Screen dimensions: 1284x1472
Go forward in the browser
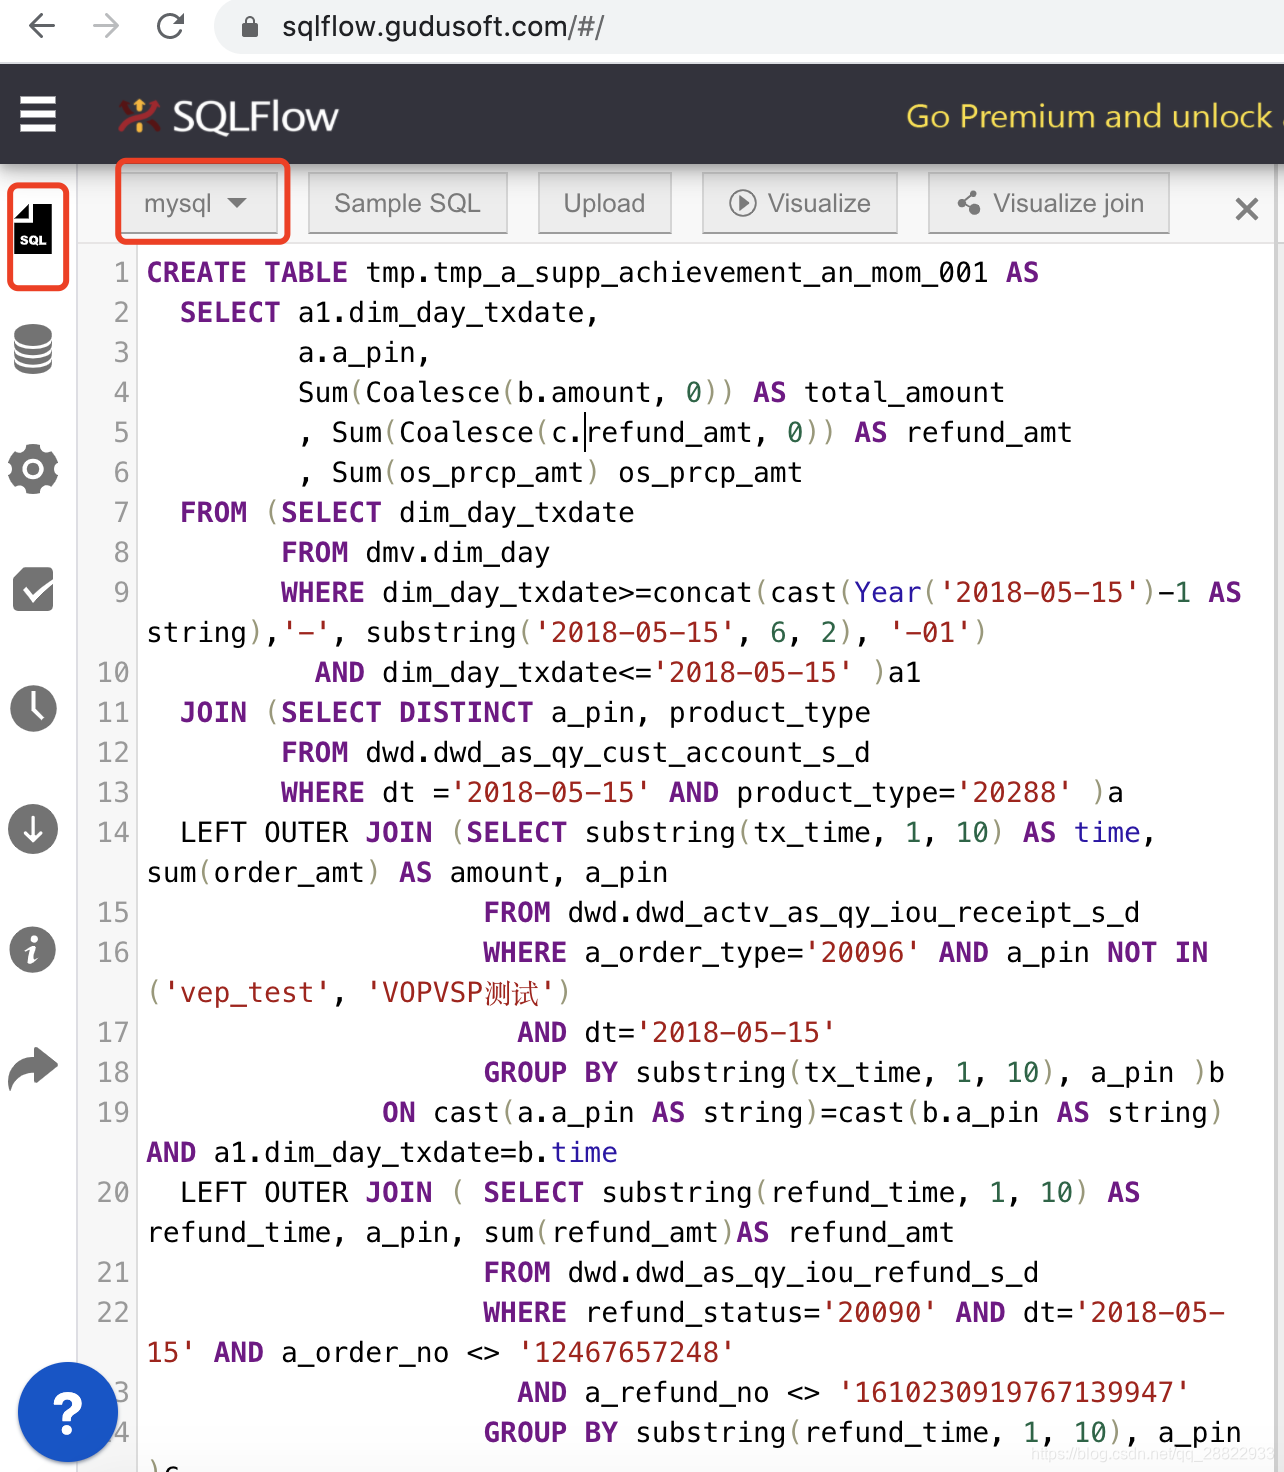point(106,26)
